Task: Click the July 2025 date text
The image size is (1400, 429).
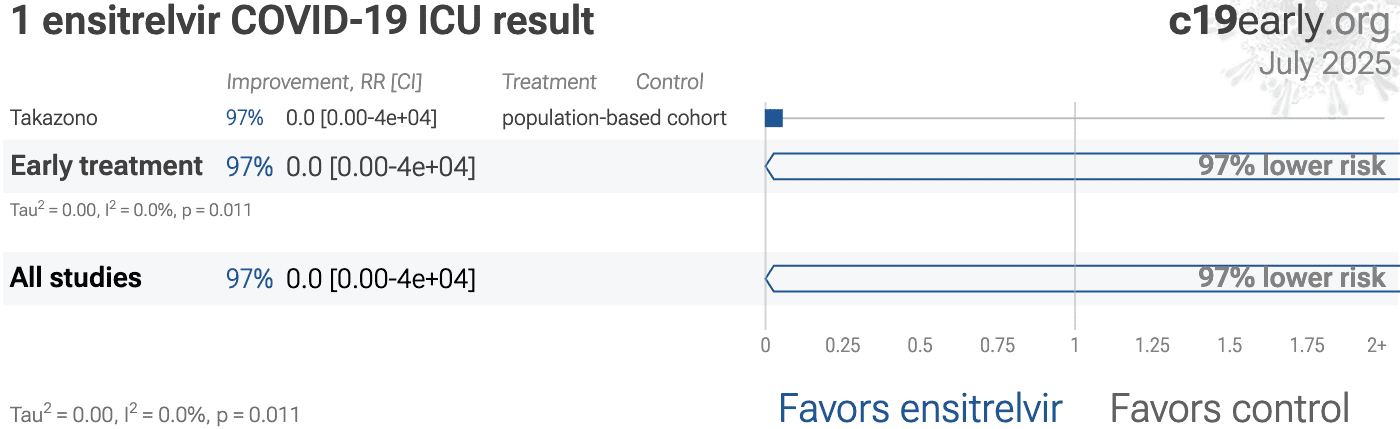Action: [x=1325, y=63]
